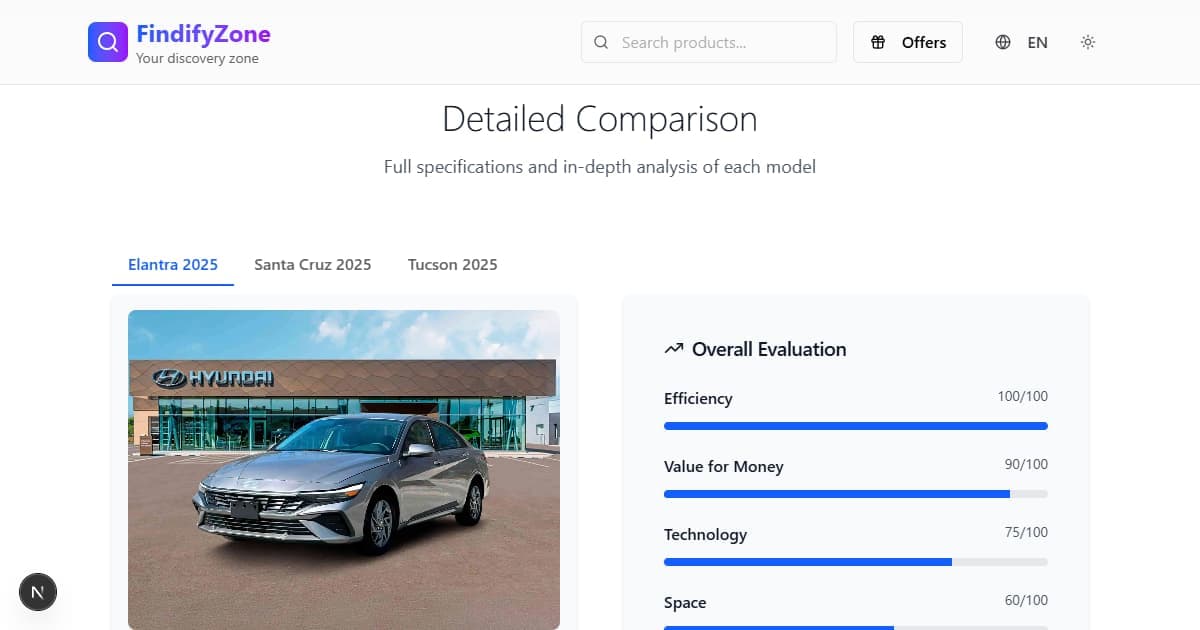
Task: Open the EN language selector
Action: coord(1022,42)
